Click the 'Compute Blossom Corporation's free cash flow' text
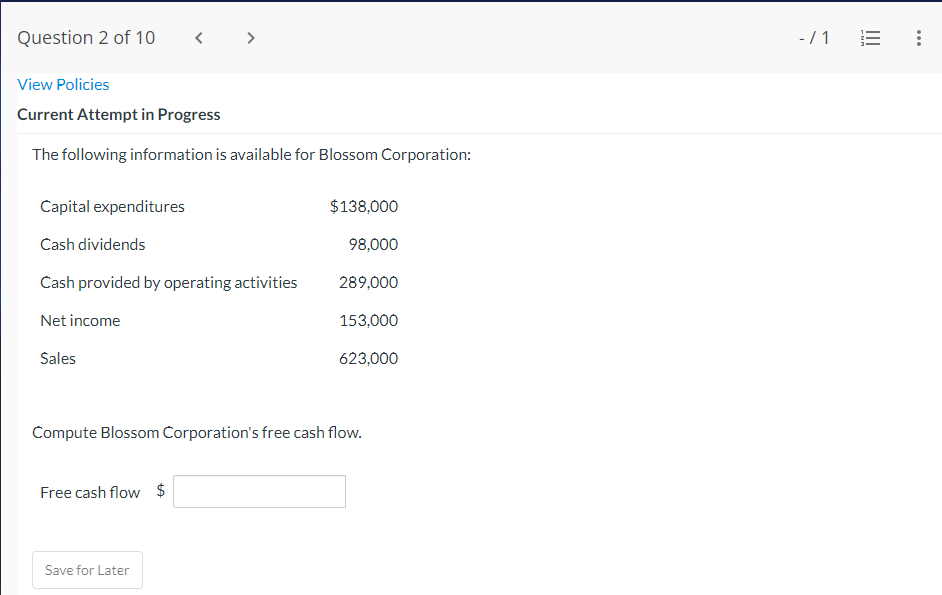This screenshot has height=595, width=942. pos(197,433)
